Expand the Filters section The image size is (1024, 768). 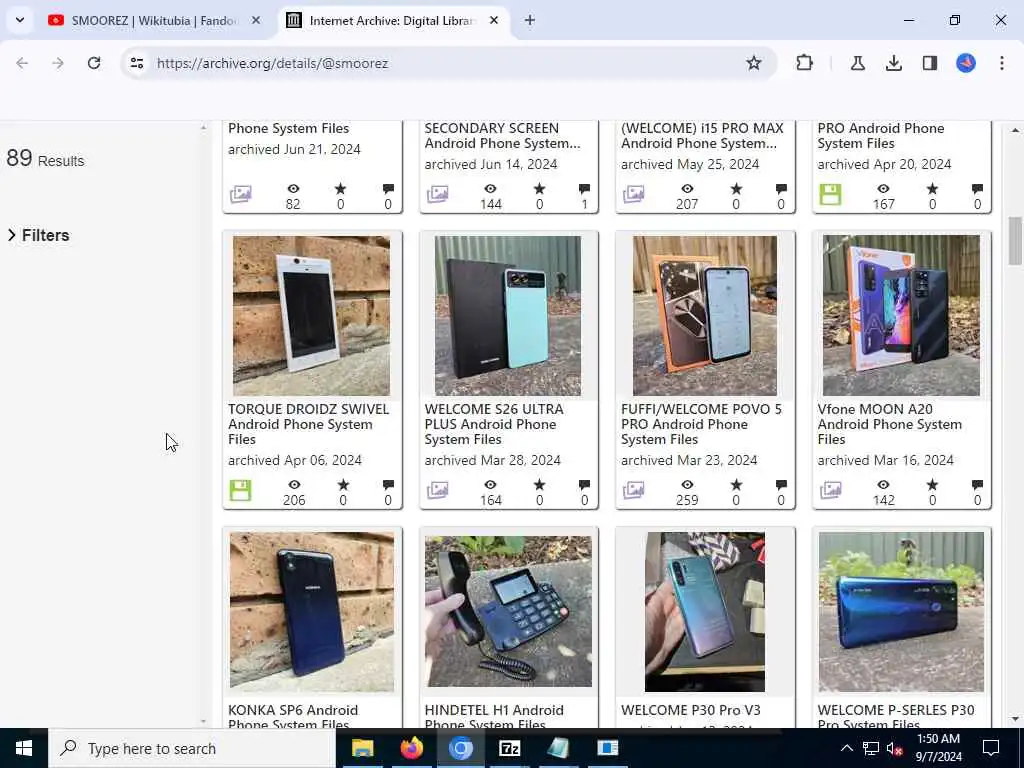click(x=39, y=235)
